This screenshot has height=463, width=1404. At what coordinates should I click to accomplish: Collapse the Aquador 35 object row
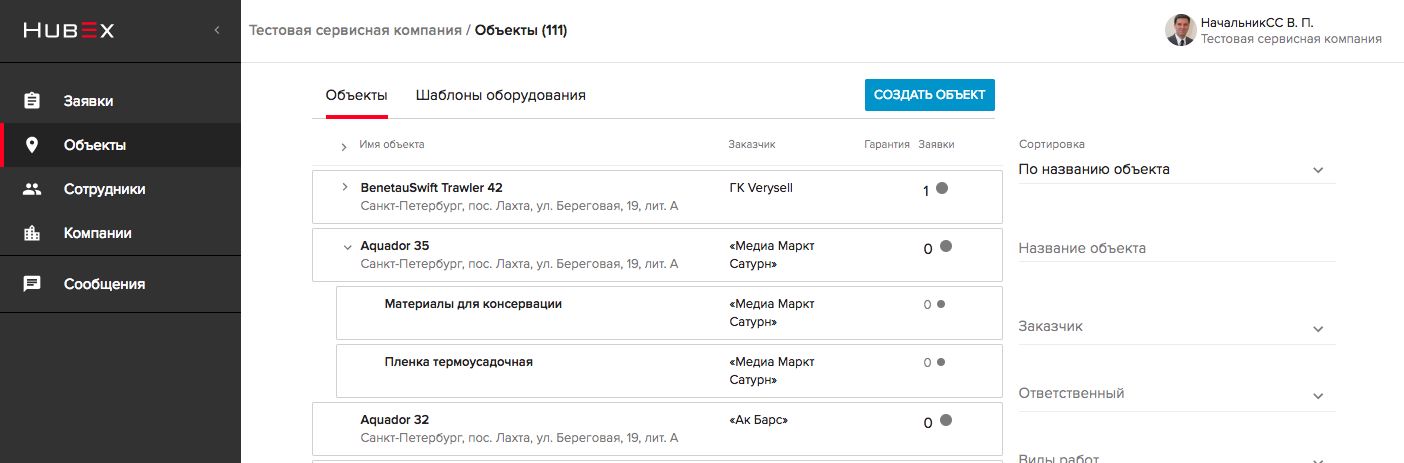pyautogui.click(x=347, y=246)
